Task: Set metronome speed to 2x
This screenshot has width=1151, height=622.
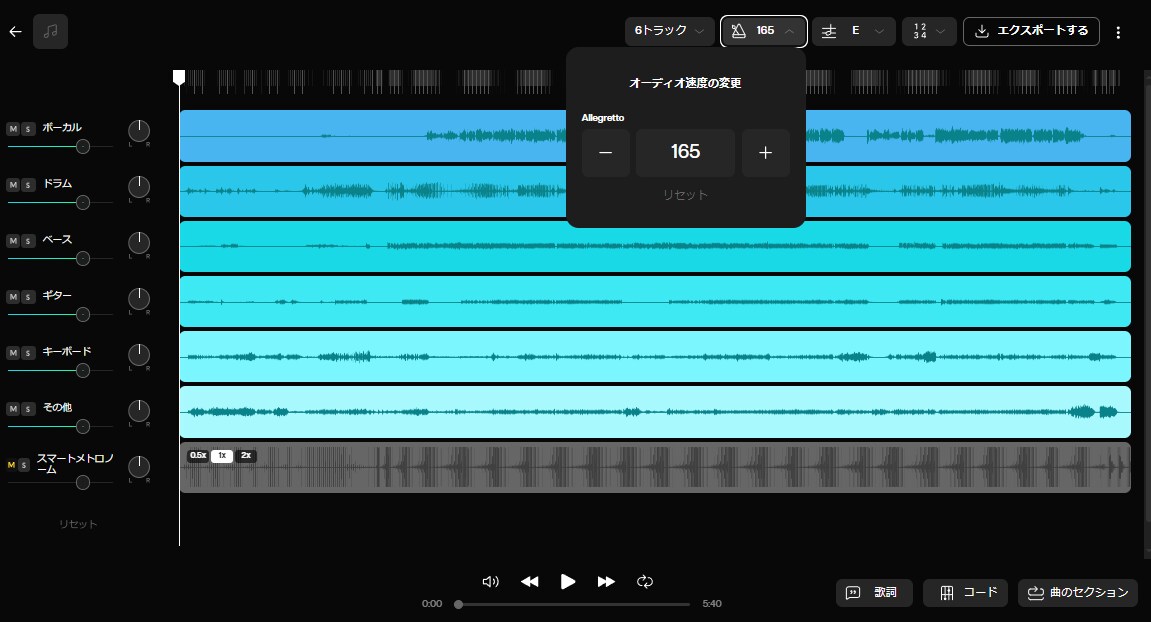Action: point(246,456)
